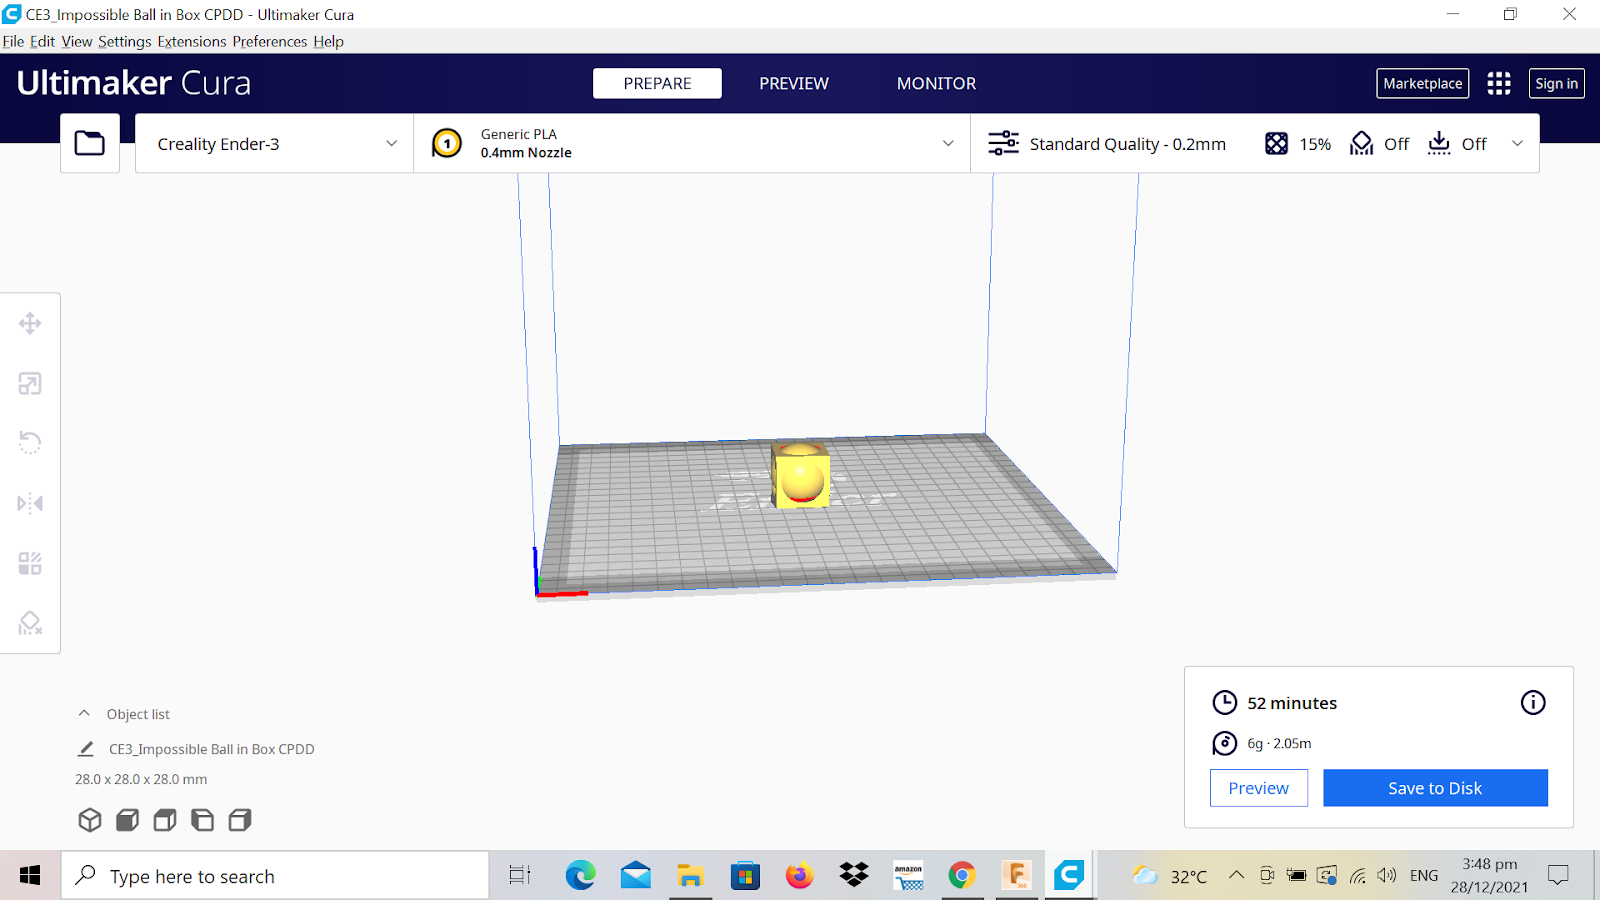Screen dimensions: 1600x900
Task: Click the filament spool icon beside 6g
Action: (1225, 743)
